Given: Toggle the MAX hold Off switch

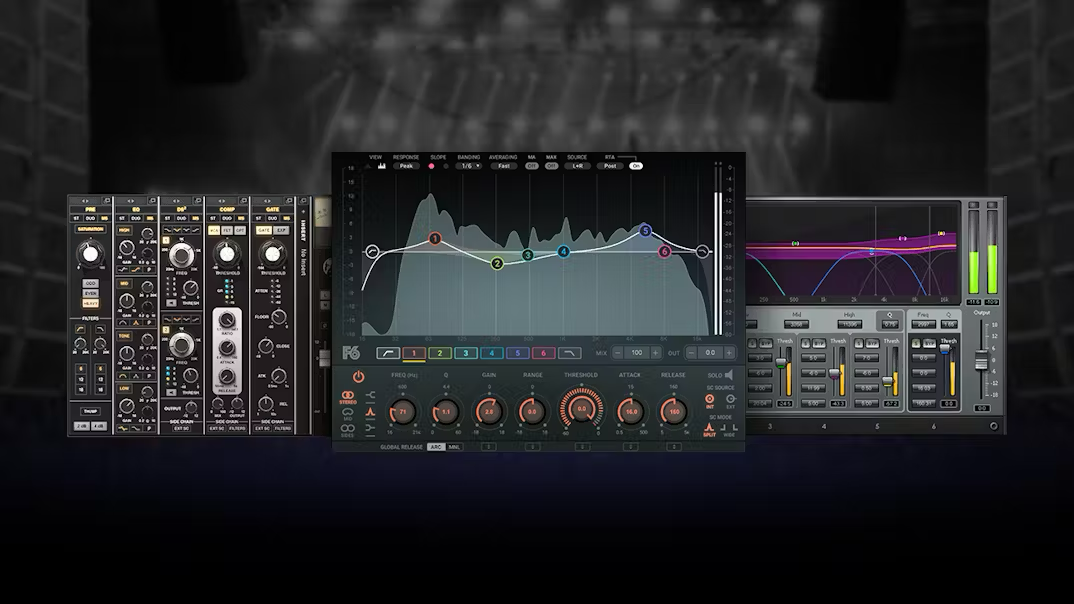Looking at the screenshot, I should pyautogui.click(x=551, y=166).
